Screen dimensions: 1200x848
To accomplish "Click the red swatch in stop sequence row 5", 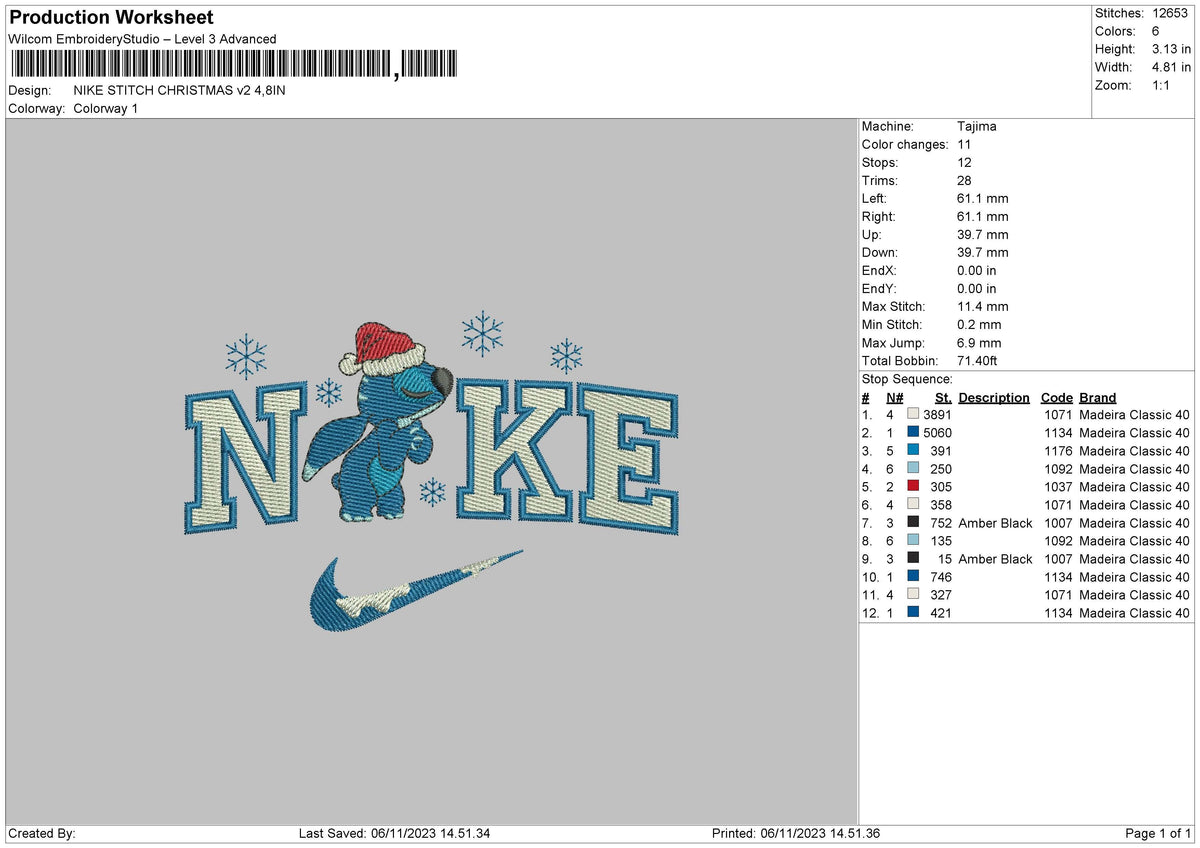I will pos(913,486).
